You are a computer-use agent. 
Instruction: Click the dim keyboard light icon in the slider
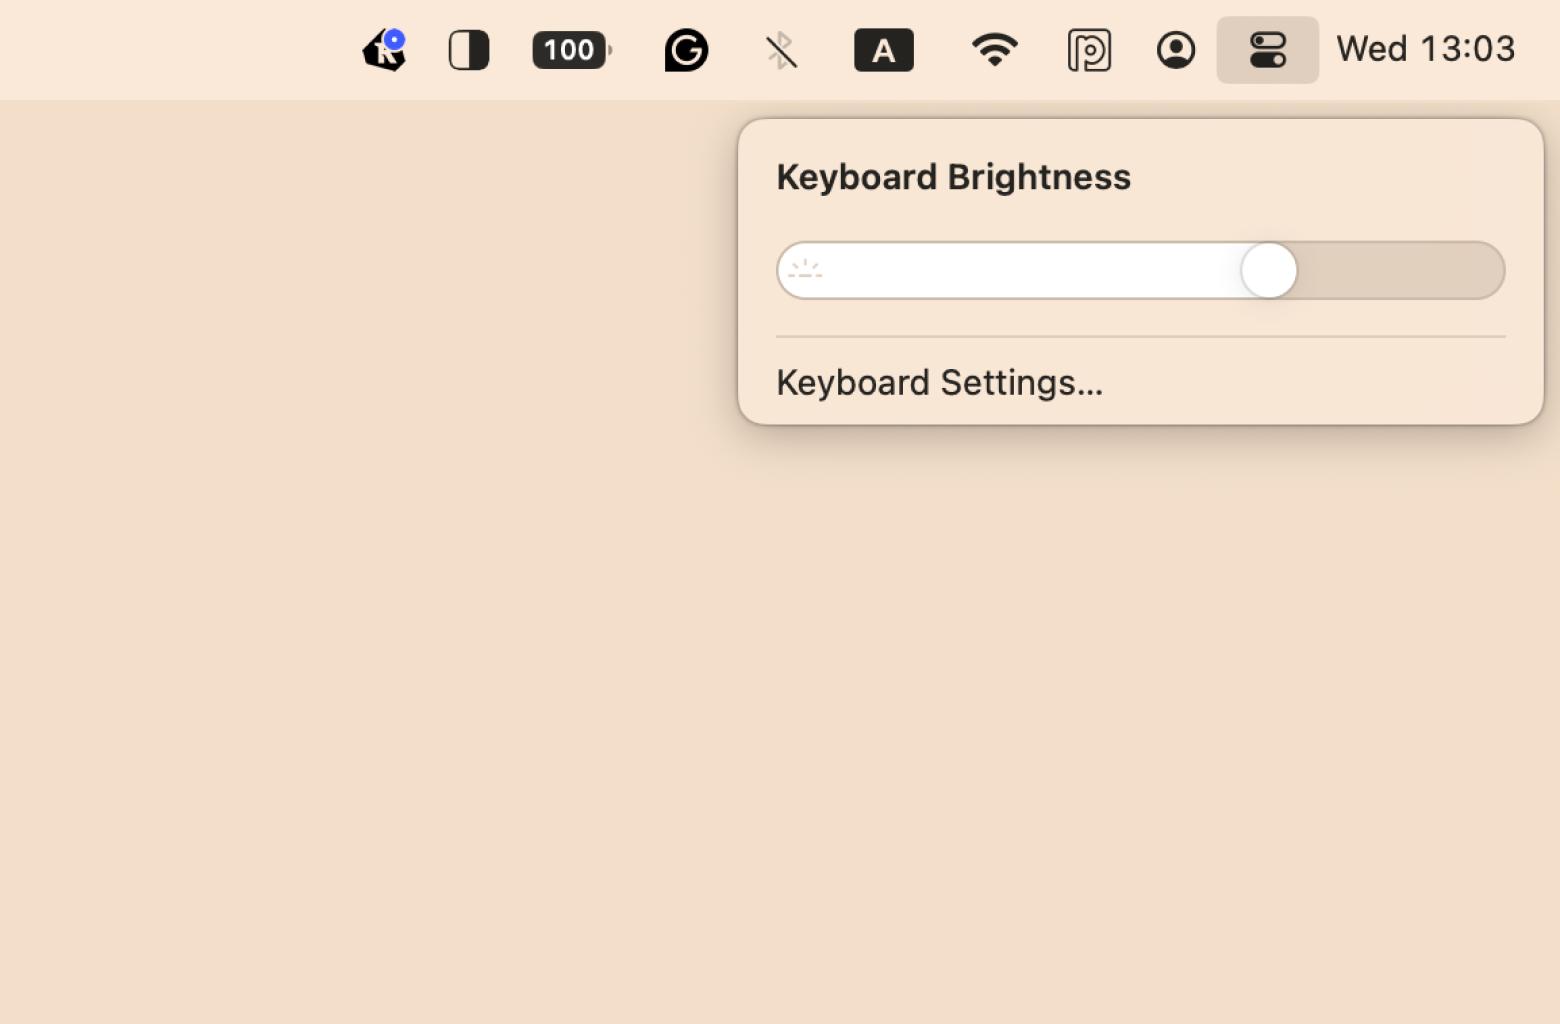pos(805,270)
